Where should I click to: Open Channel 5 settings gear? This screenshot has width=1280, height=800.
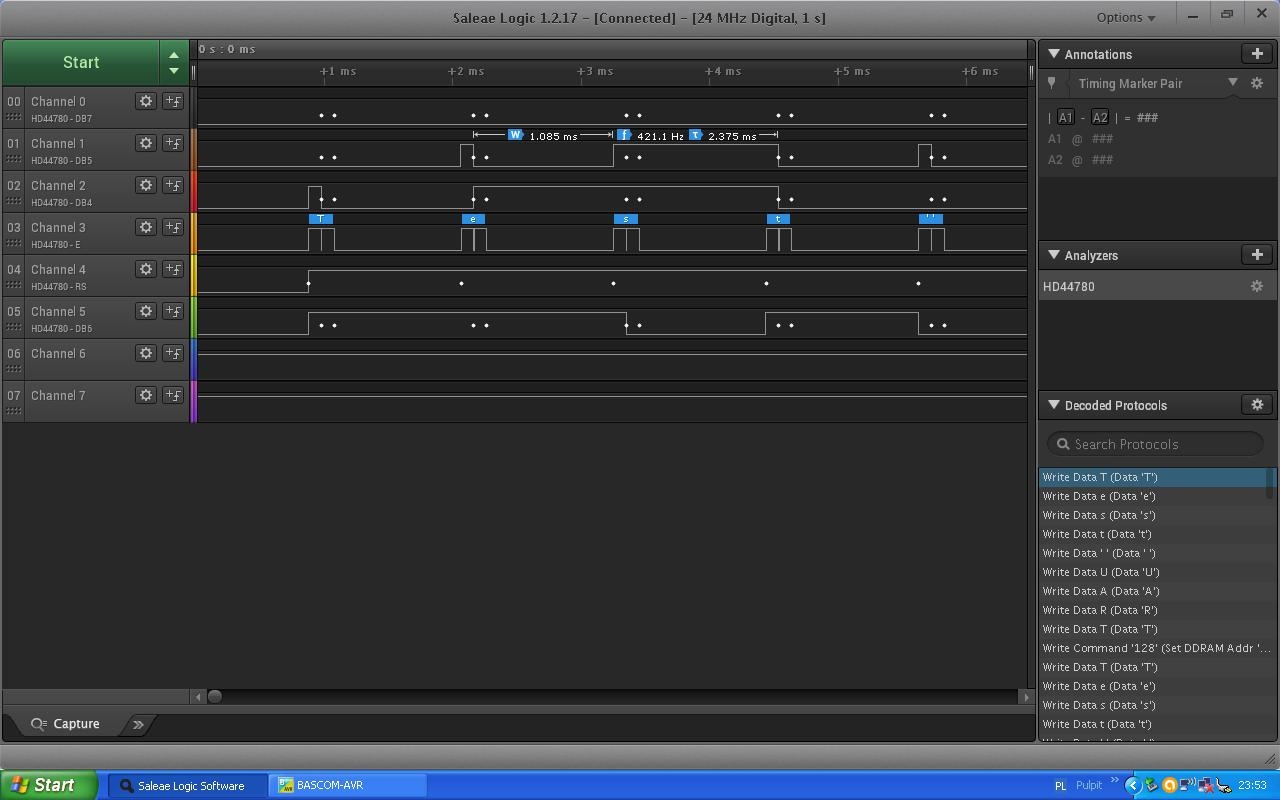pyautogui.click(x=146, y=311)
